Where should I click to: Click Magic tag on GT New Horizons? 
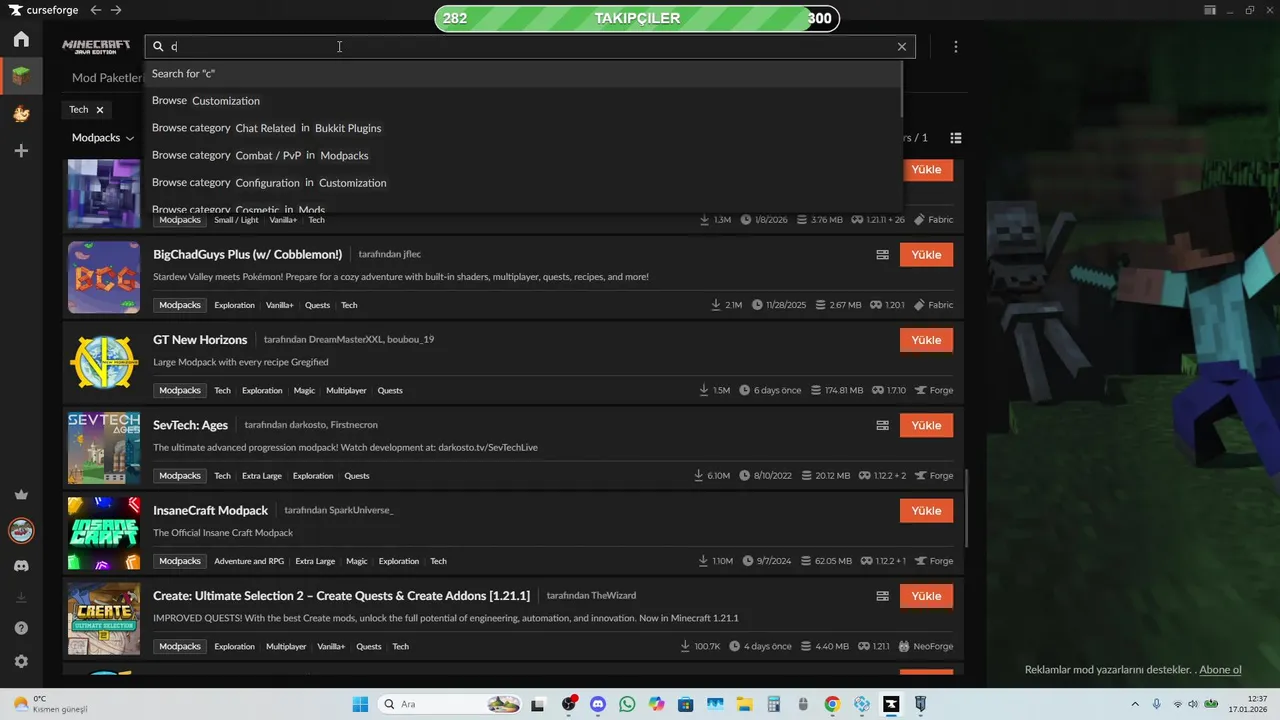(x=304, y=390)
